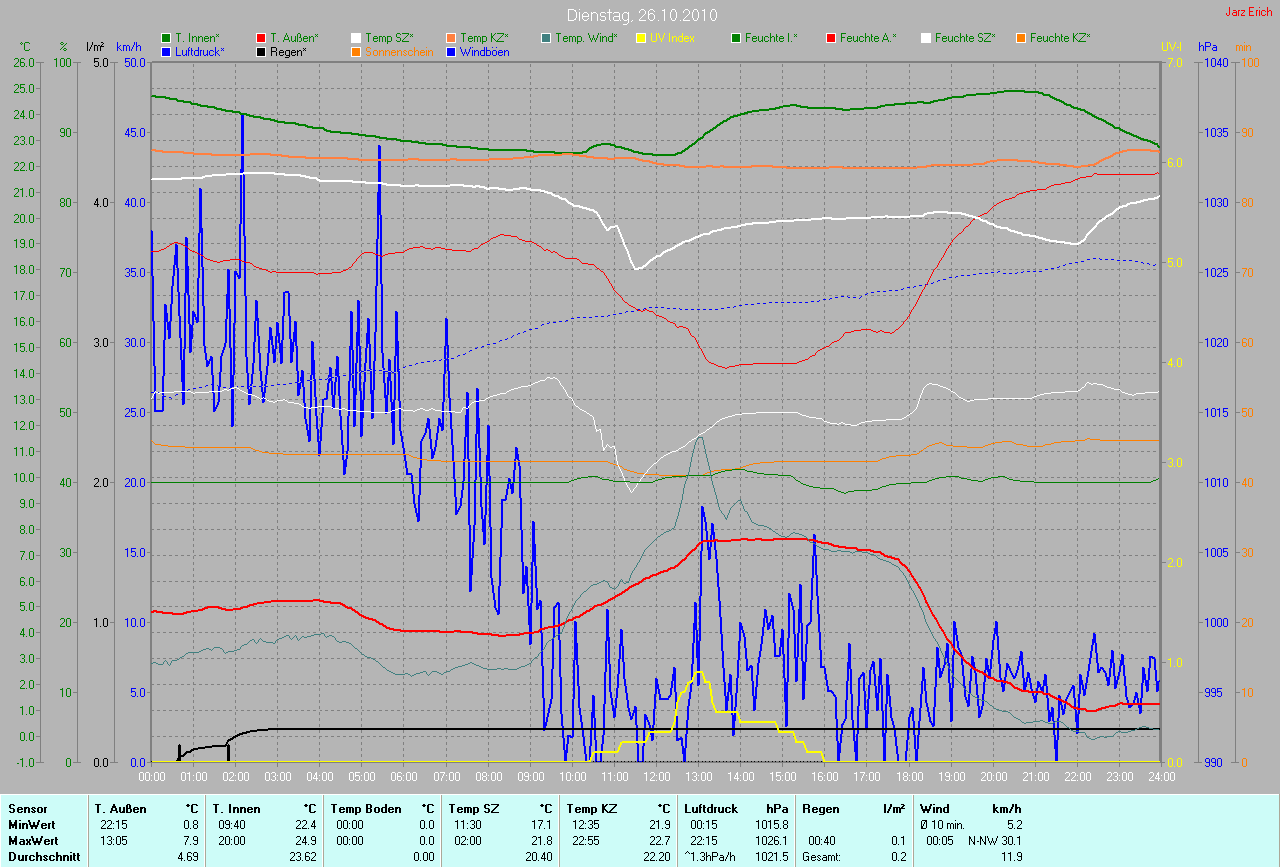1280x867 pixels.
Task: Click the Temp SZ average value "20.40"
Action: [x=538, y=856]
